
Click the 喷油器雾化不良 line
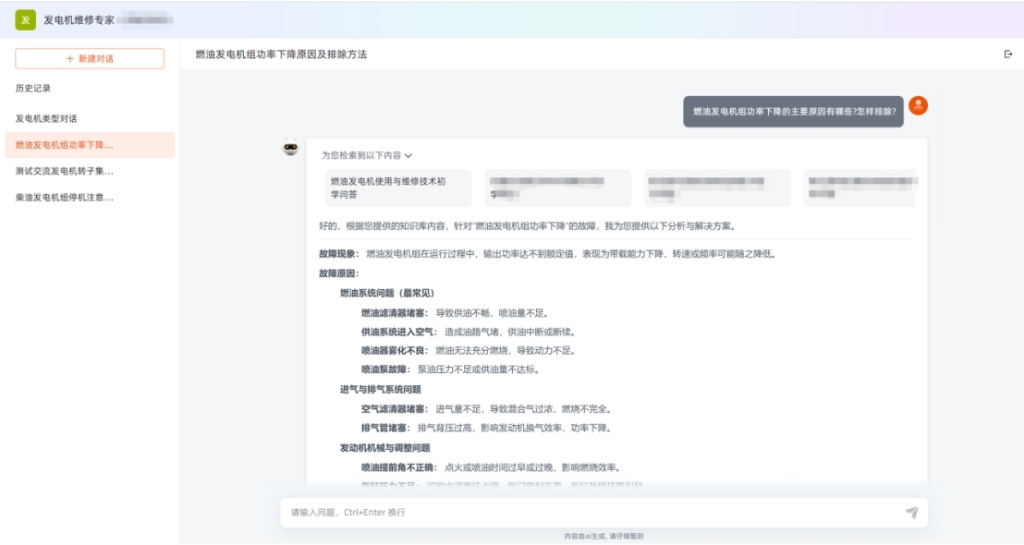469,351
